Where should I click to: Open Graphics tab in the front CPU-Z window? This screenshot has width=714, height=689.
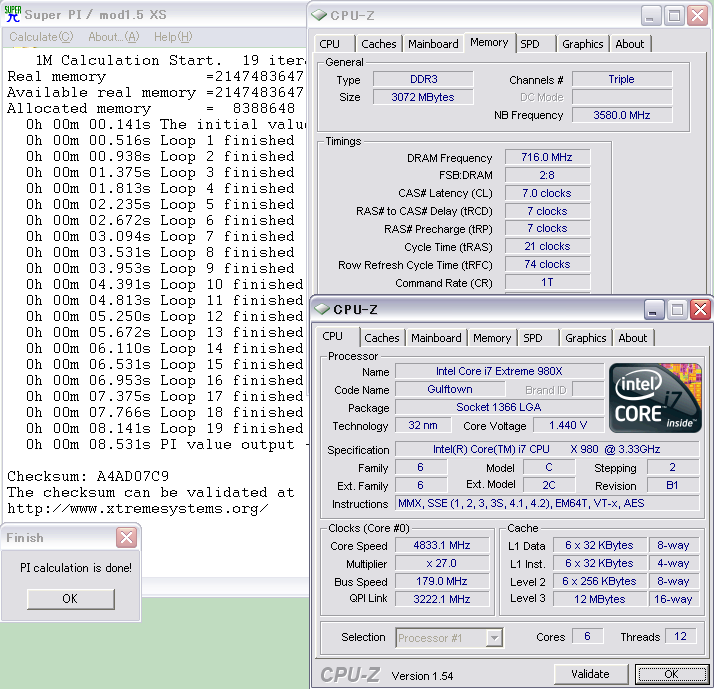coord(586,338)
